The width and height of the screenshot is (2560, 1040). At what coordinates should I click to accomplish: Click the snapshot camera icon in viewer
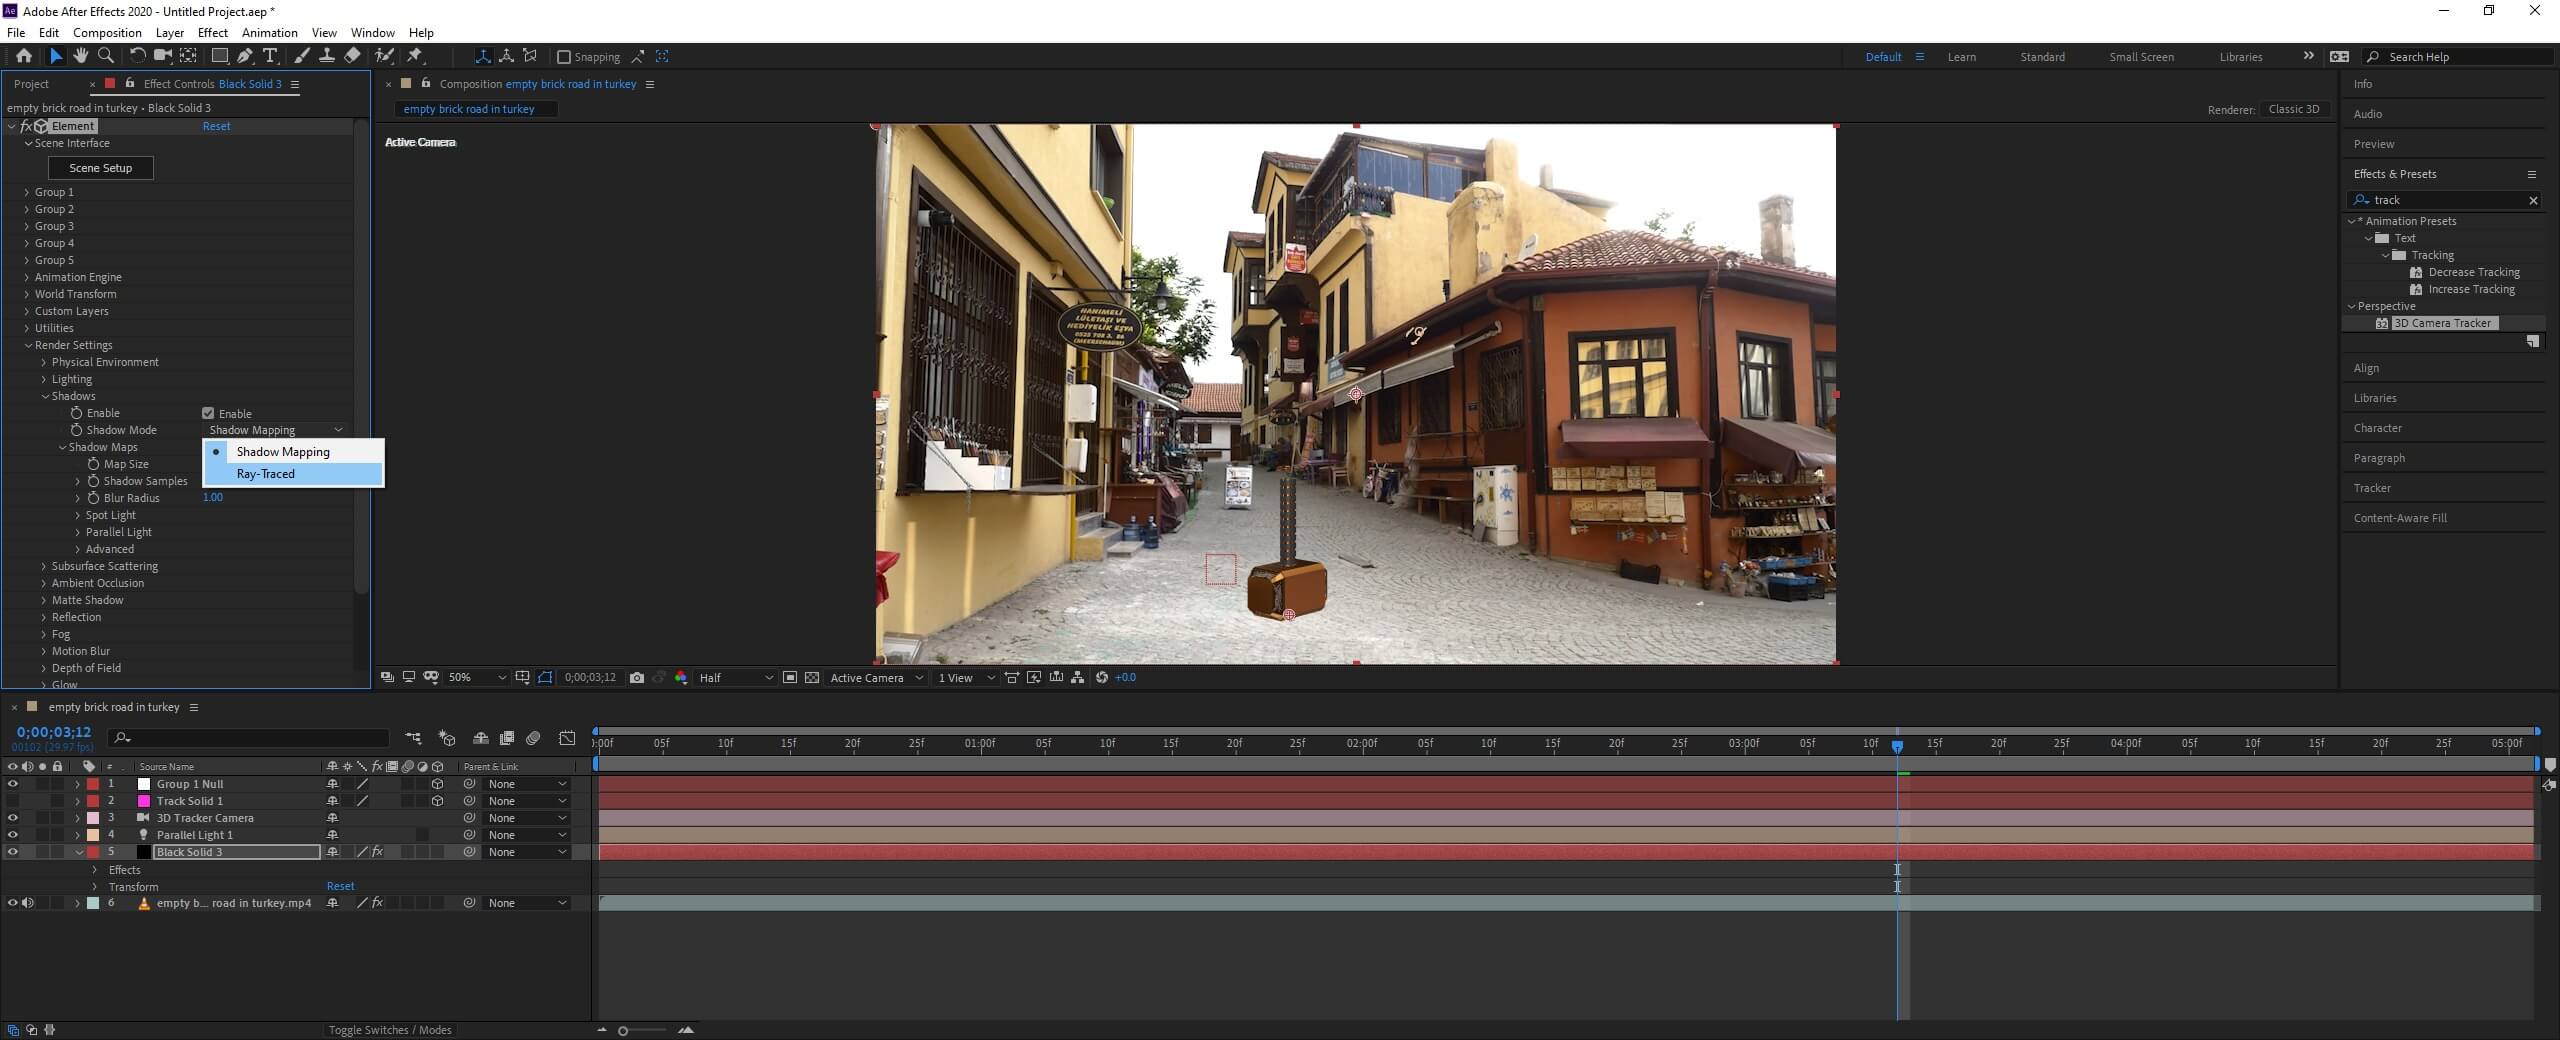(x=637, y=678)
